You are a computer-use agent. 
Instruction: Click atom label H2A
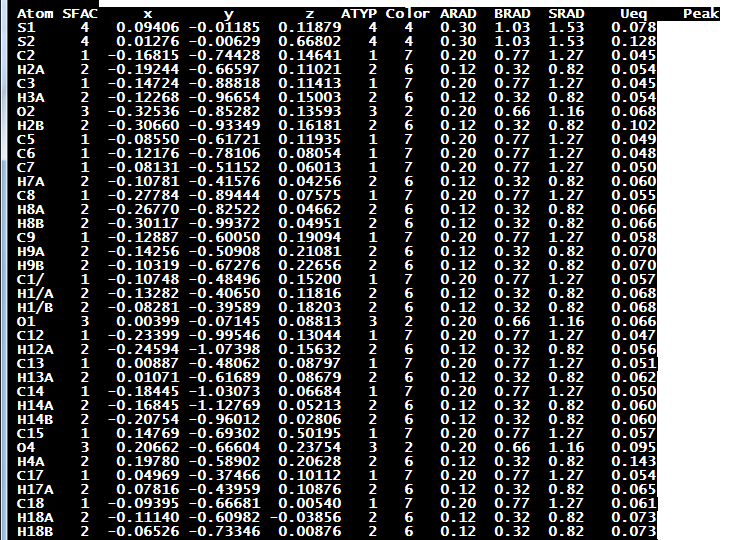[30, 70]
